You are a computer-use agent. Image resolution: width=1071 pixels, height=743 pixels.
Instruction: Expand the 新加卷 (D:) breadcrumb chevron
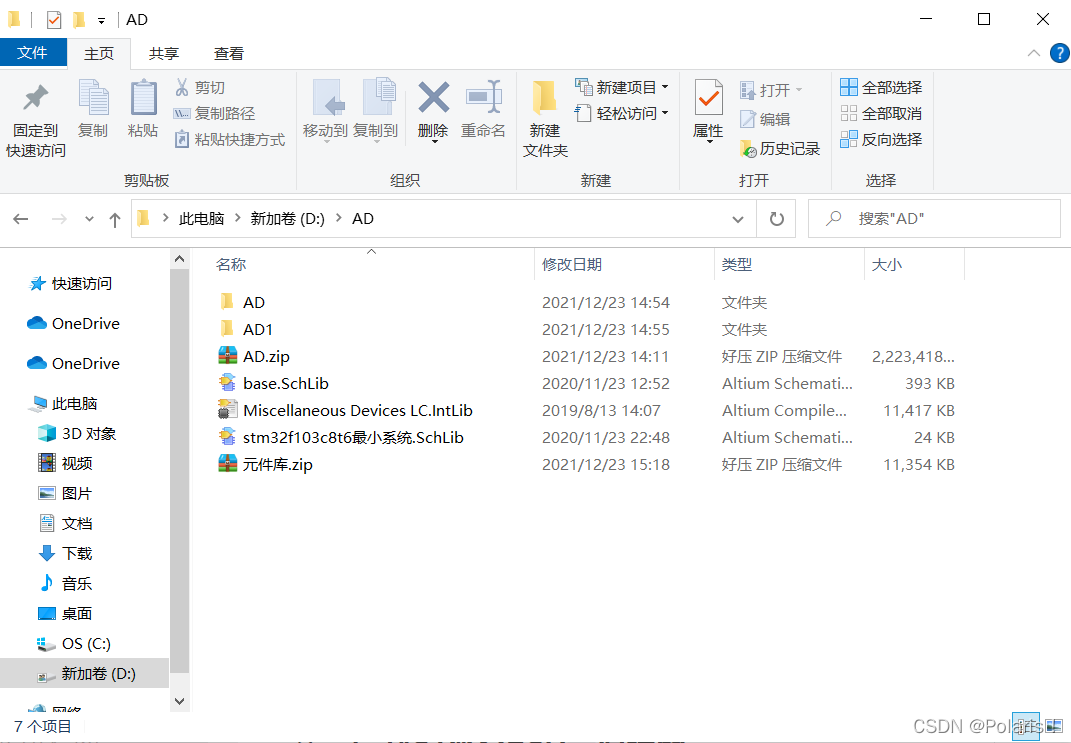[x=339, y=218]
